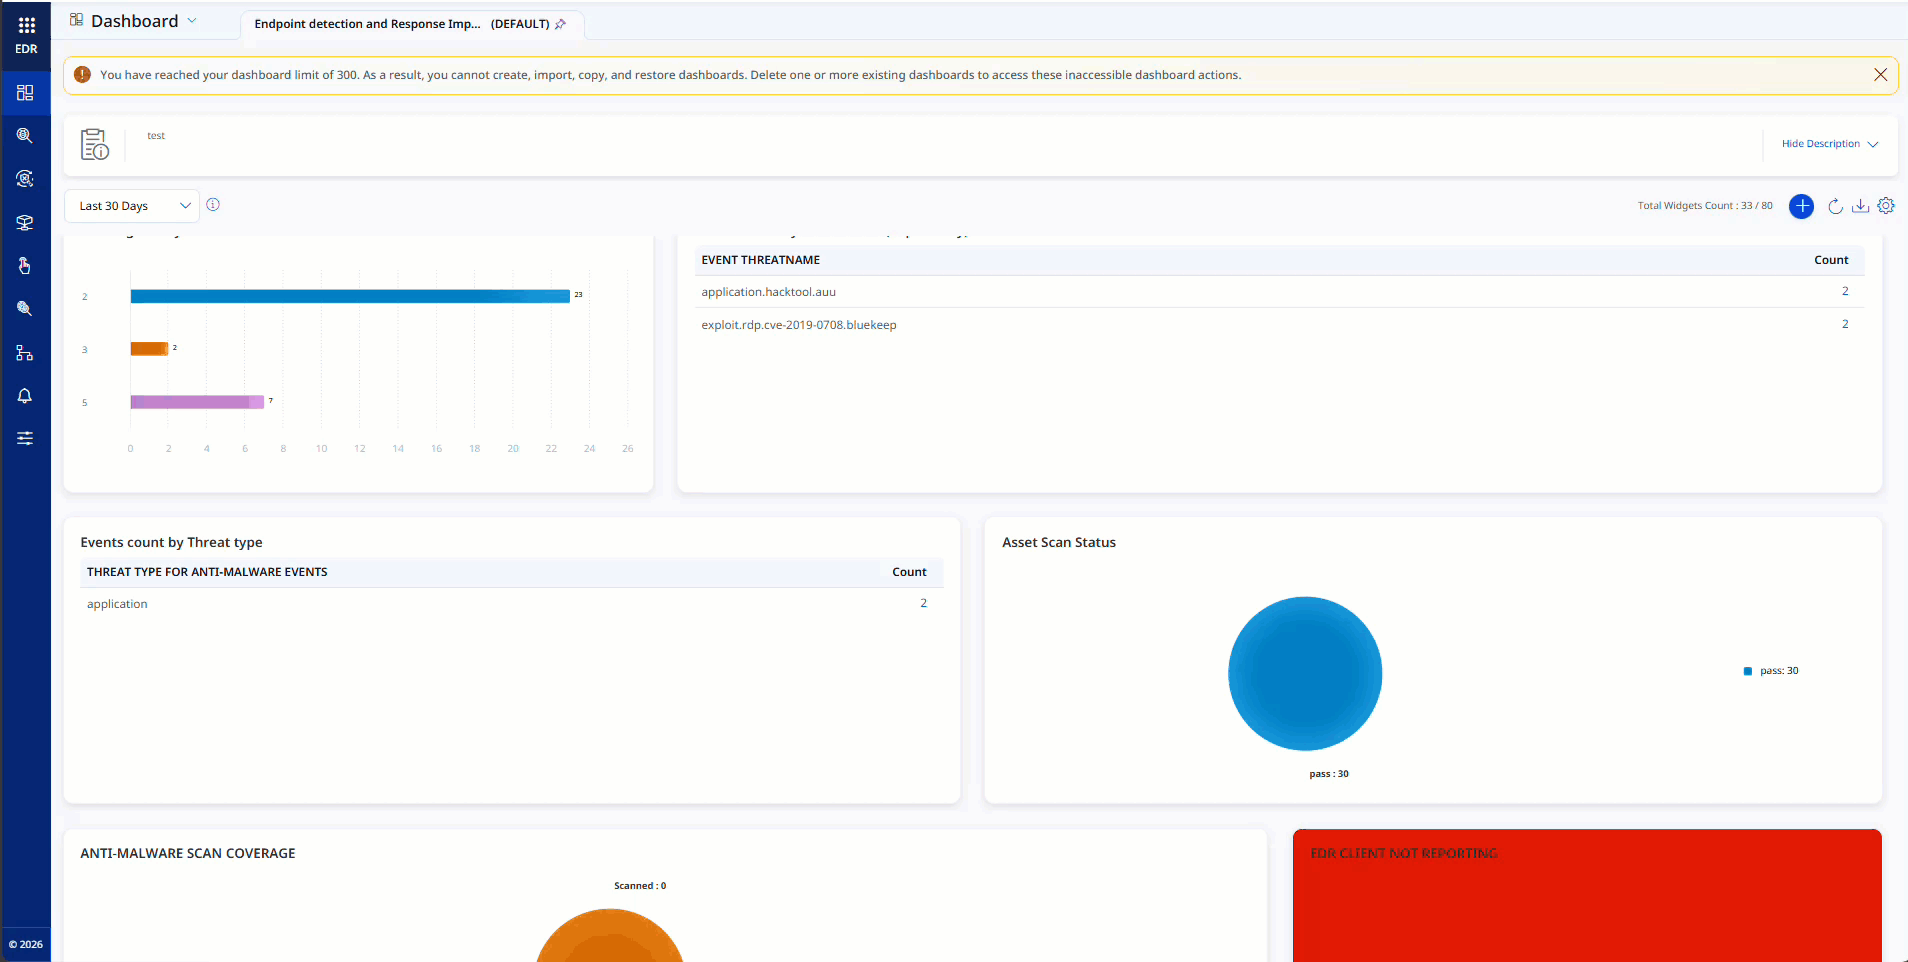Open the alerts bell icon in sidebar

25,396
